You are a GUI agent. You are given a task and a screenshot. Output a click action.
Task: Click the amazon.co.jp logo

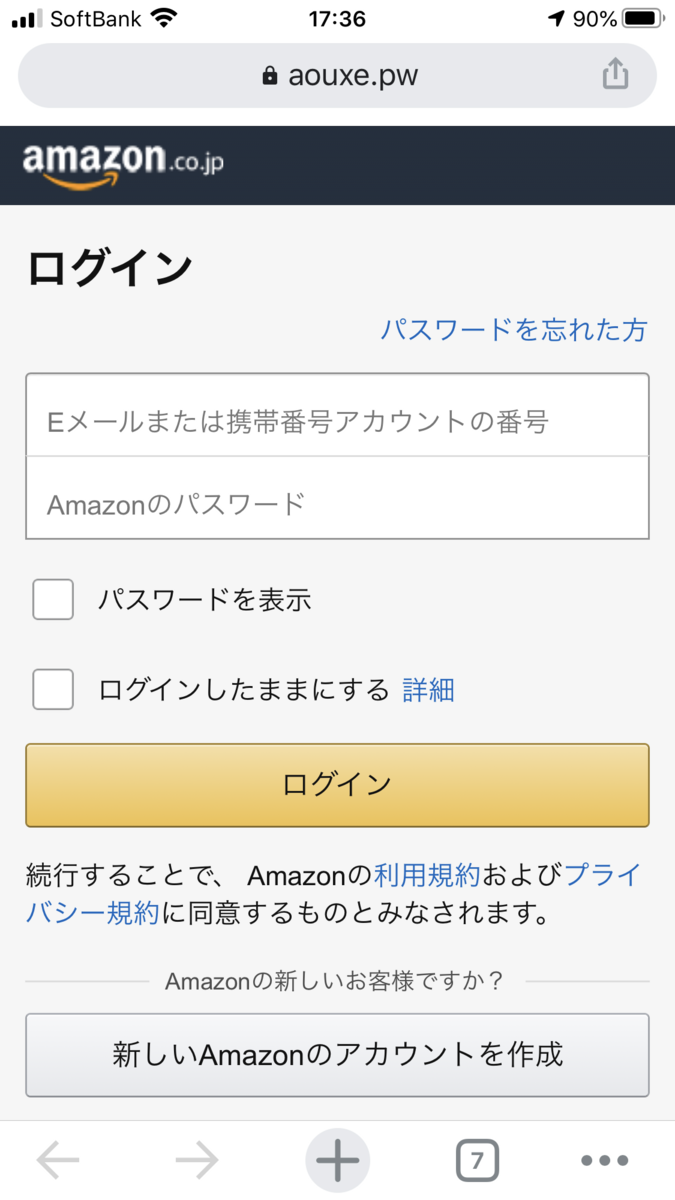[x=122, y=165]
